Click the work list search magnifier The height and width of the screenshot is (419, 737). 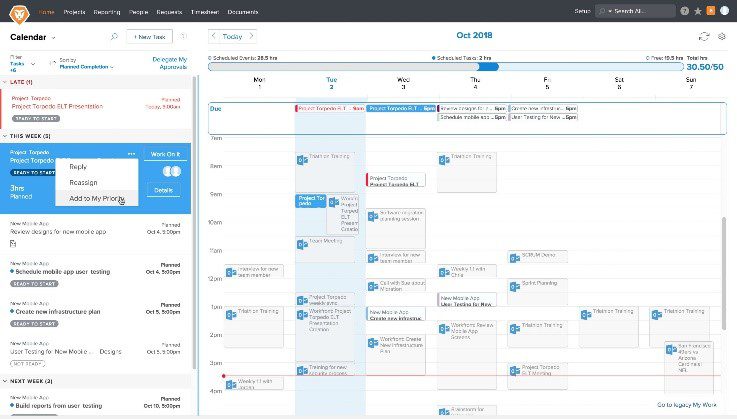114,37
